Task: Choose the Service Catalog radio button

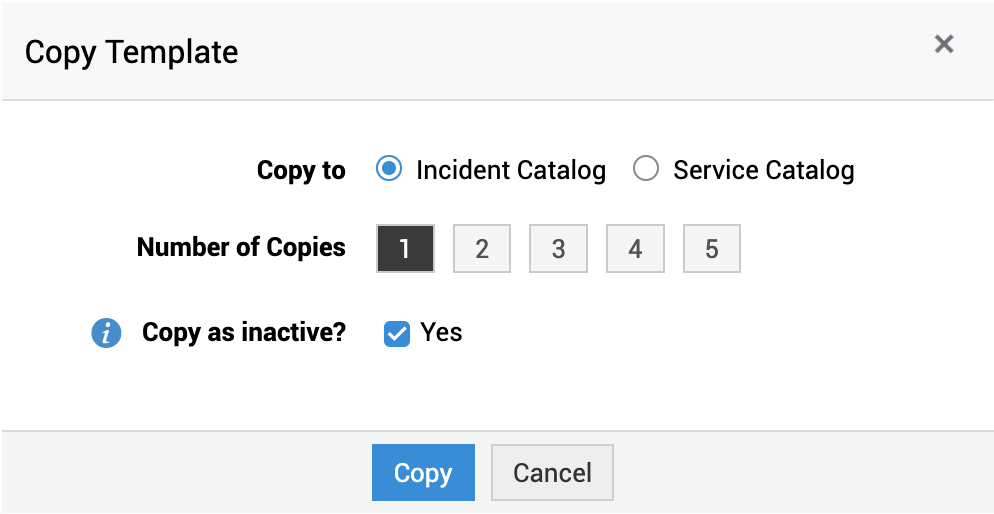Action: tap(646, 169)
